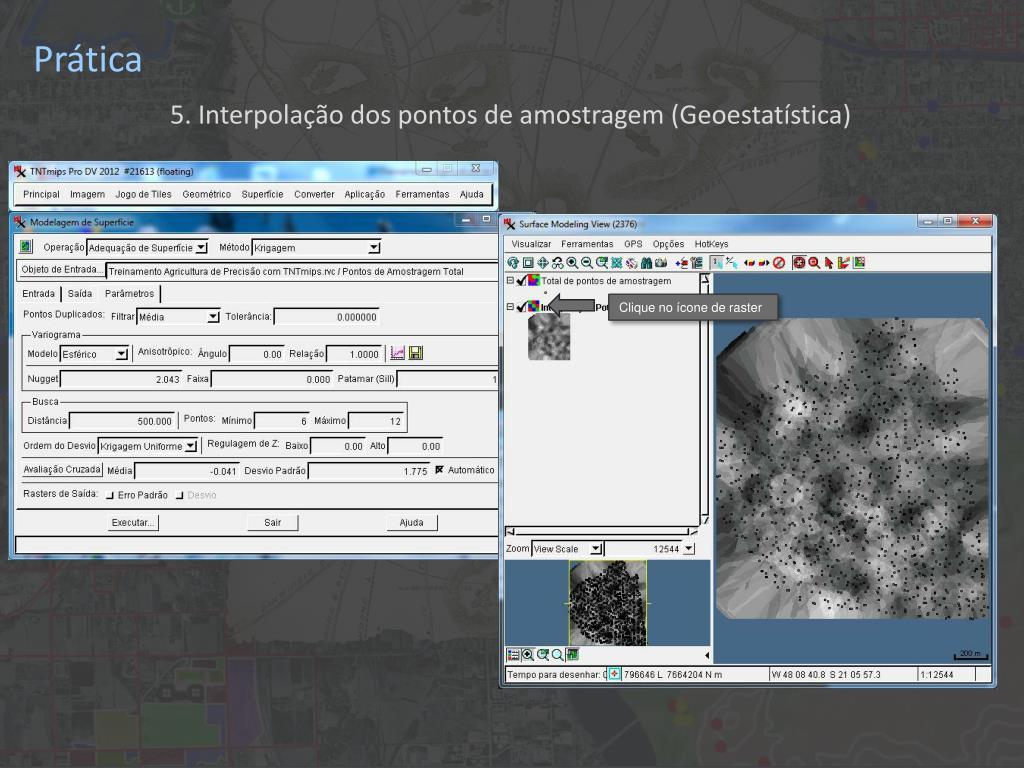Open the scale value dropdown arrow next to 12544

689,549
